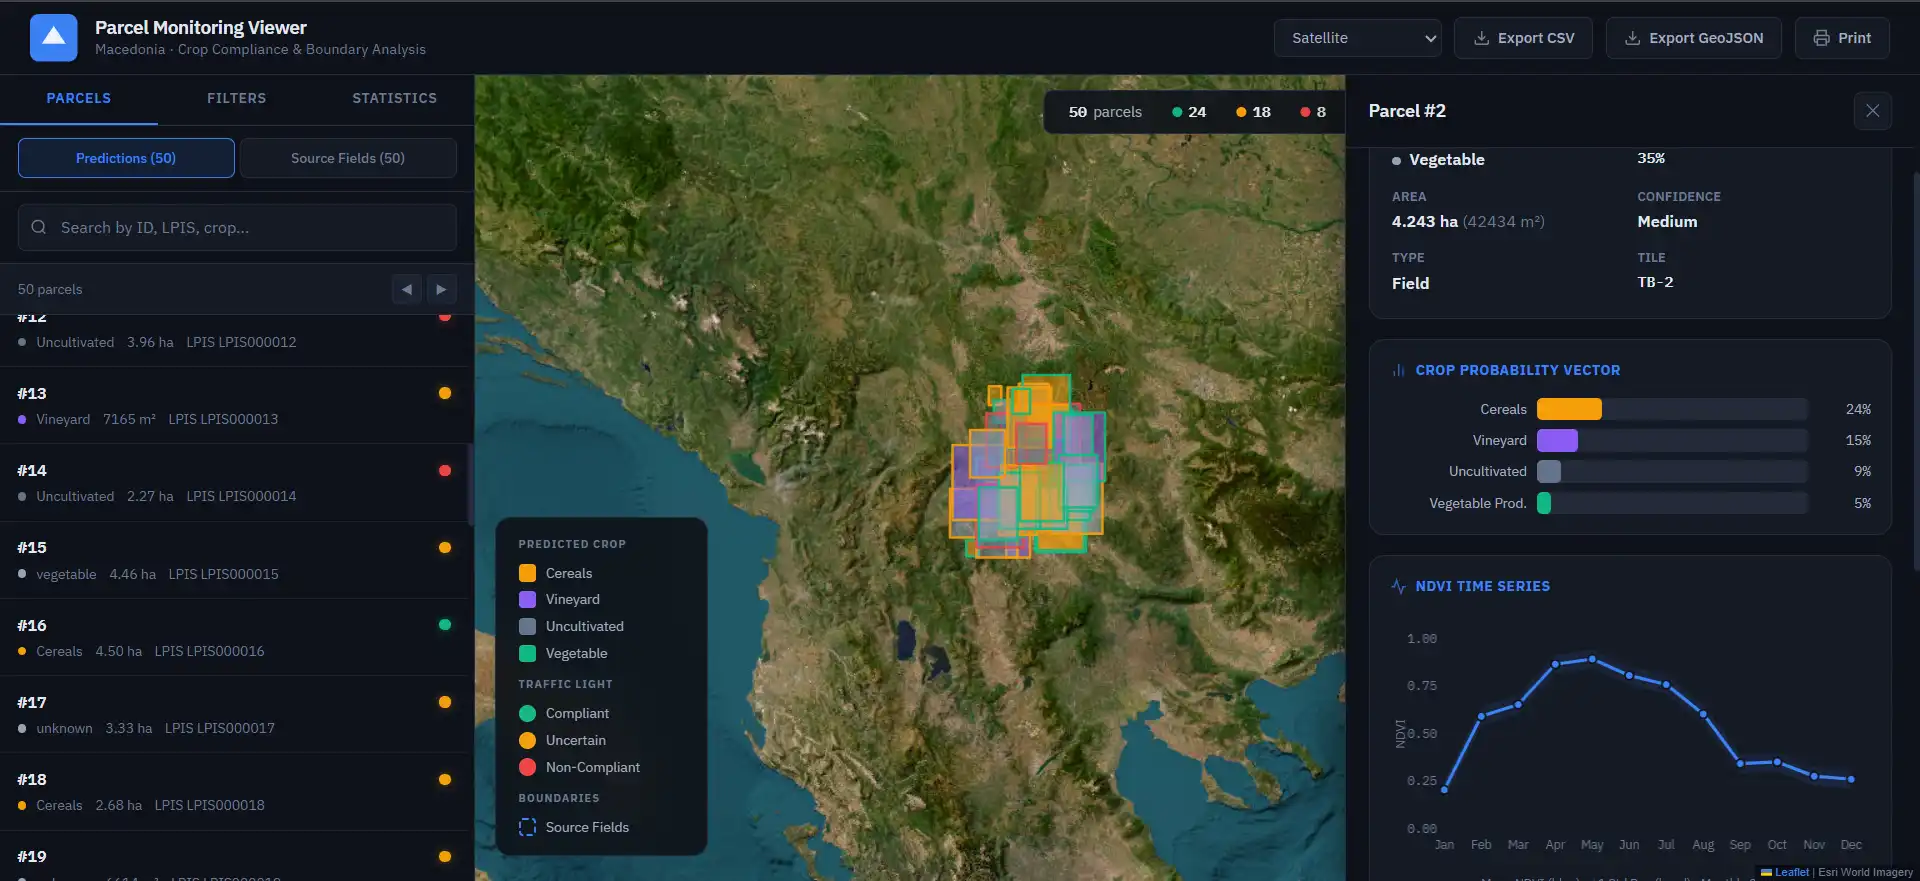The width and height of the screenshot is (1920, 881).
Task: Go to next page of parcels
Action: pos(441,289)
